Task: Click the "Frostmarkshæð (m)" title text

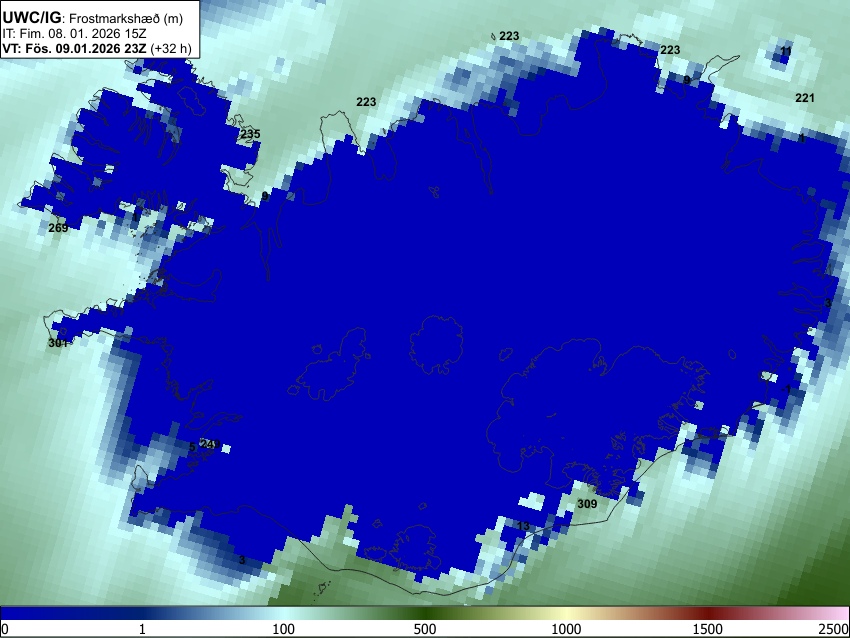Action: [126, 18]
